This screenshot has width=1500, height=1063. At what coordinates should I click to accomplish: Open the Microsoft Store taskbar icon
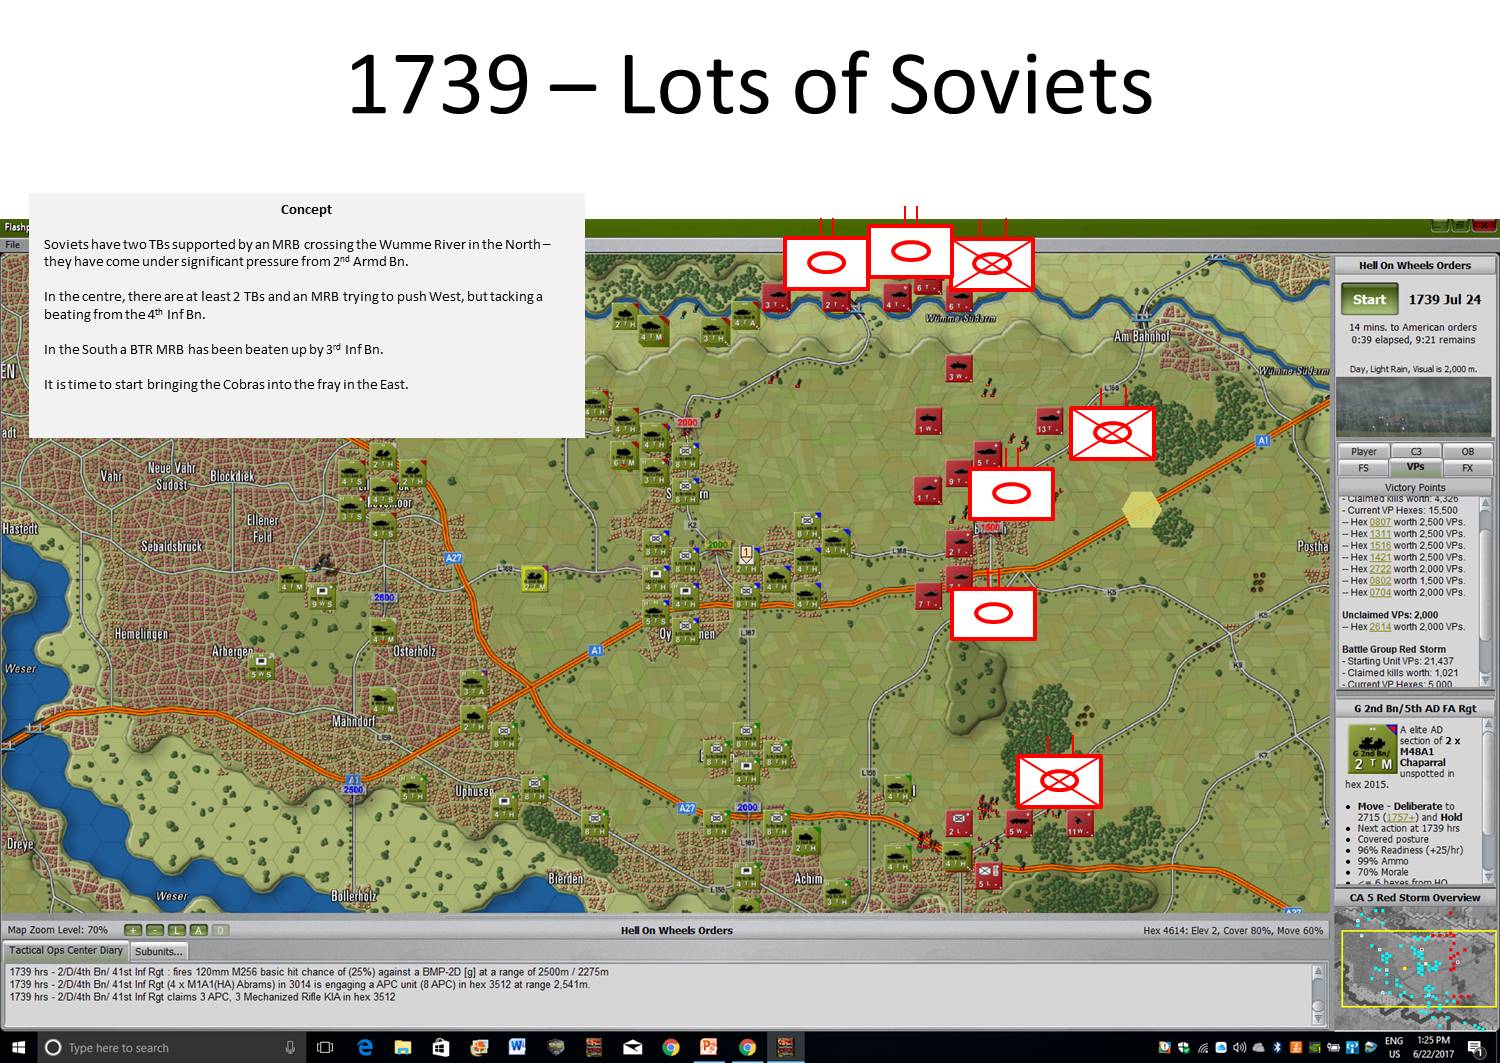click(441, 1047)
